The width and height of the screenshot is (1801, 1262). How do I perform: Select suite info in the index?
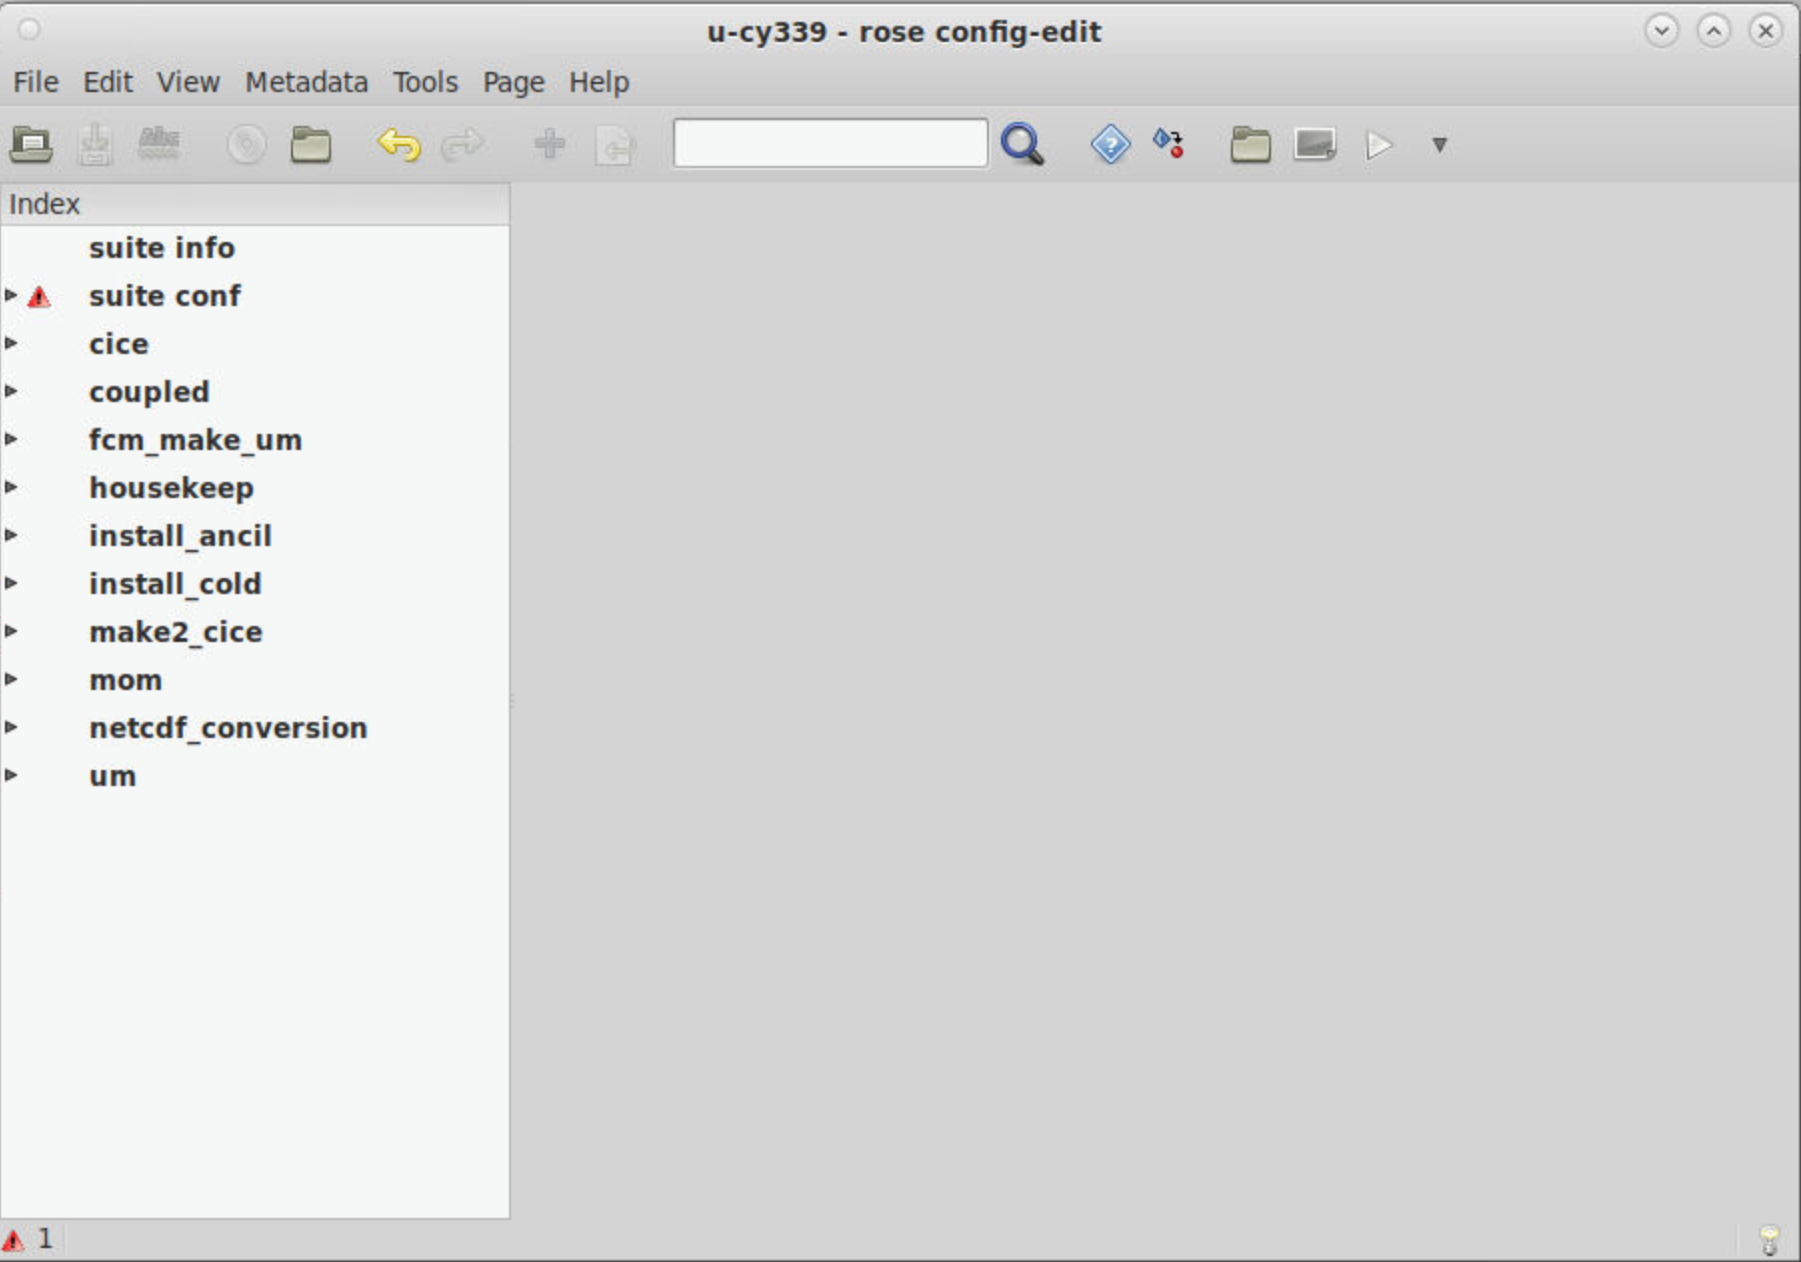162,248
